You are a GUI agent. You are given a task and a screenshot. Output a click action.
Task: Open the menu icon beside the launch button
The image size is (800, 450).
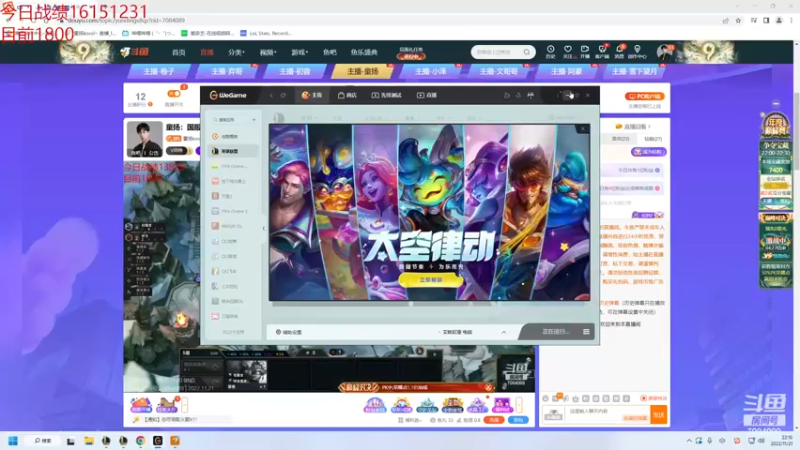click(586, 332)
